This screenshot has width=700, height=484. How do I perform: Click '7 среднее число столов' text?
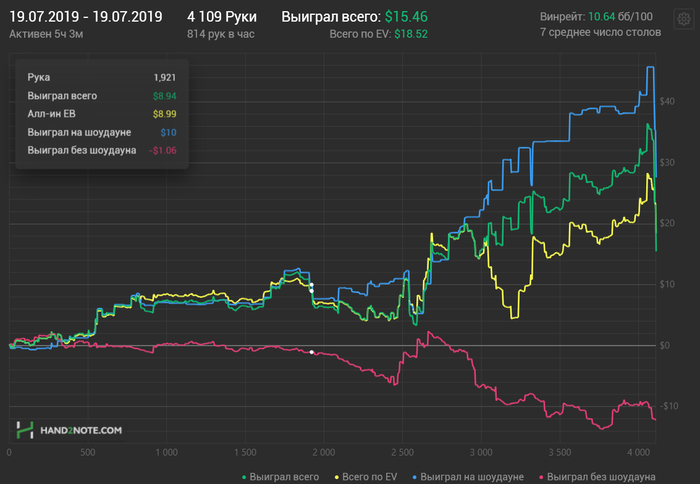[x=600, y=32]
